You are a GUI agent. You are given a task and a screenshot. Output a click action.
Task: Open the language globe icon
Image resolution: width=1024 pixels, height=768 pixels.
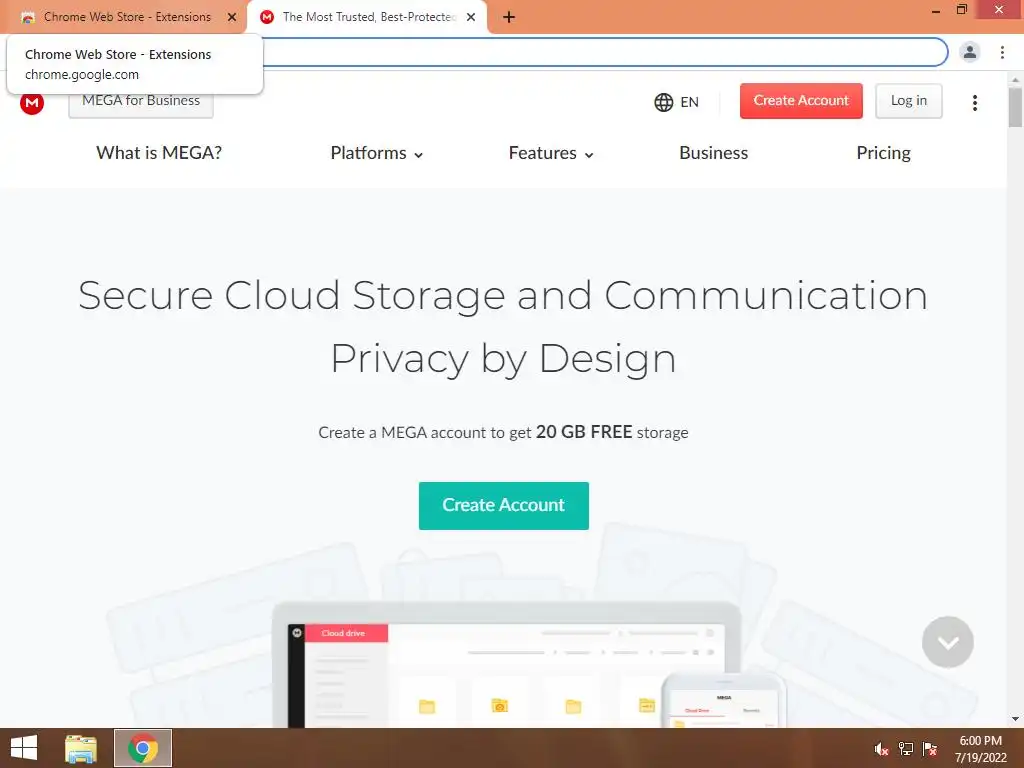[664, 102]
